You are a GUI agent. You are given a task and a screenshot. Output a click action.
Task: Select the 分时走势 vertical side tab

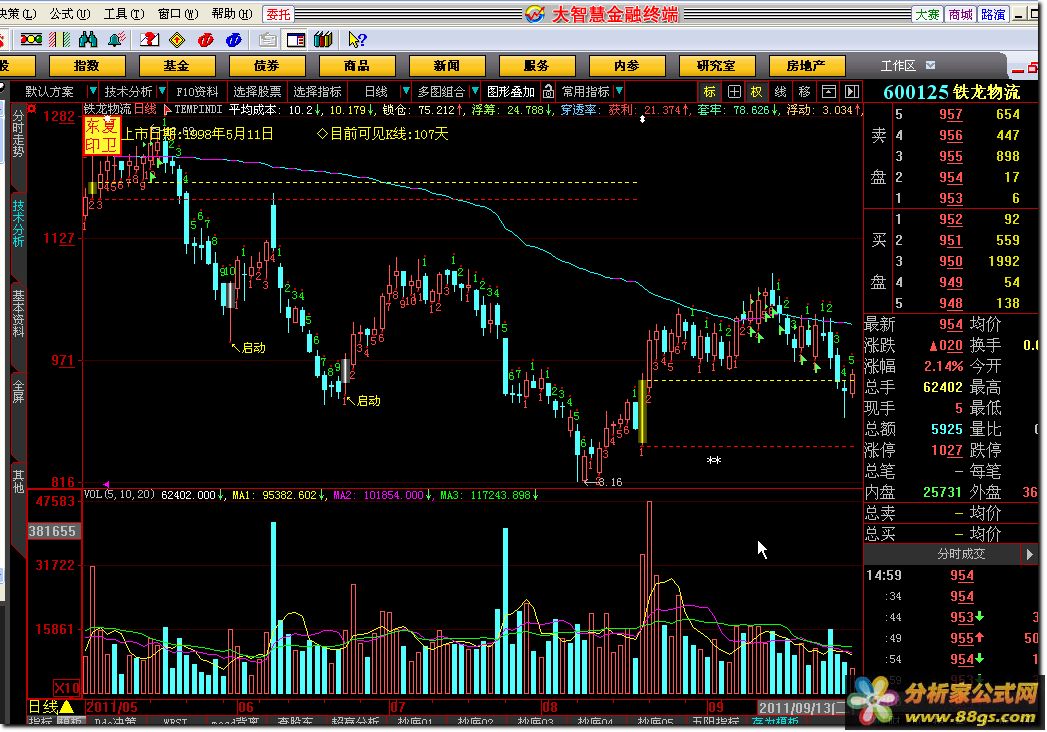click(x=18, y=134)
